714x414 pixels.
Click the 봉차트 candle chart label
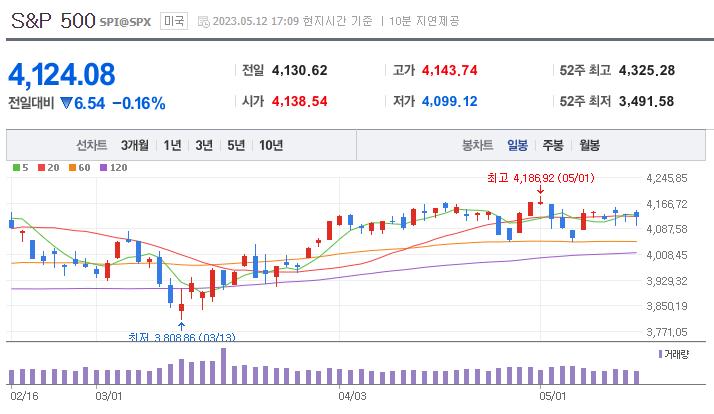(x=477, y=145)
